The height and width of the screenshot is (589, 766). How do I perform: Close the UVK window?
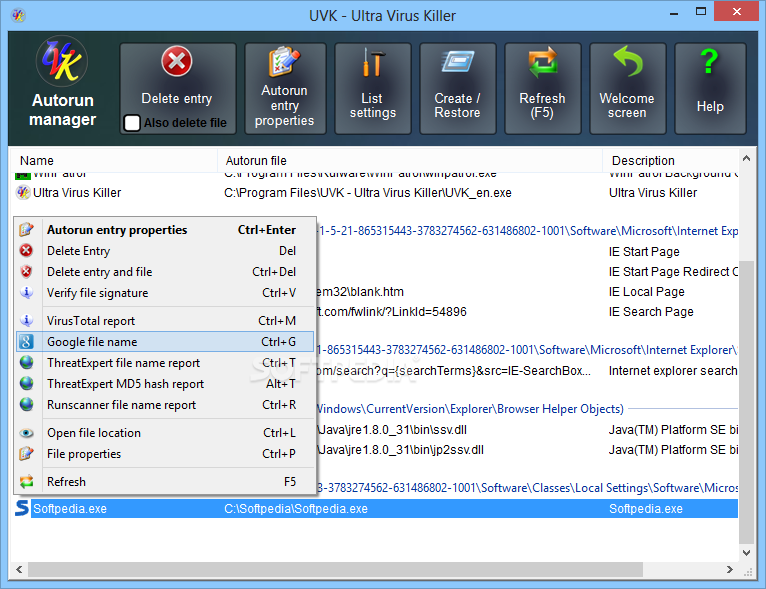point(736,11)
